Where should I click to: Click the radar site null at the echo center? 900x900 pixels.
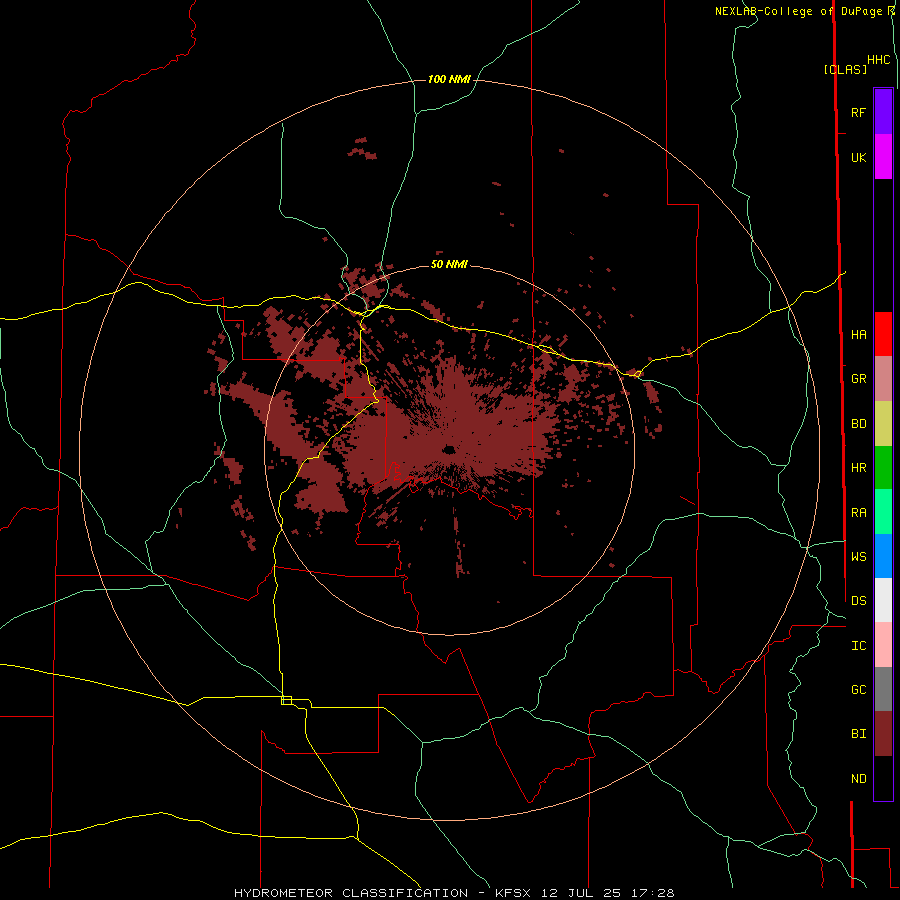pyautogui.click(x=449, y=449)
